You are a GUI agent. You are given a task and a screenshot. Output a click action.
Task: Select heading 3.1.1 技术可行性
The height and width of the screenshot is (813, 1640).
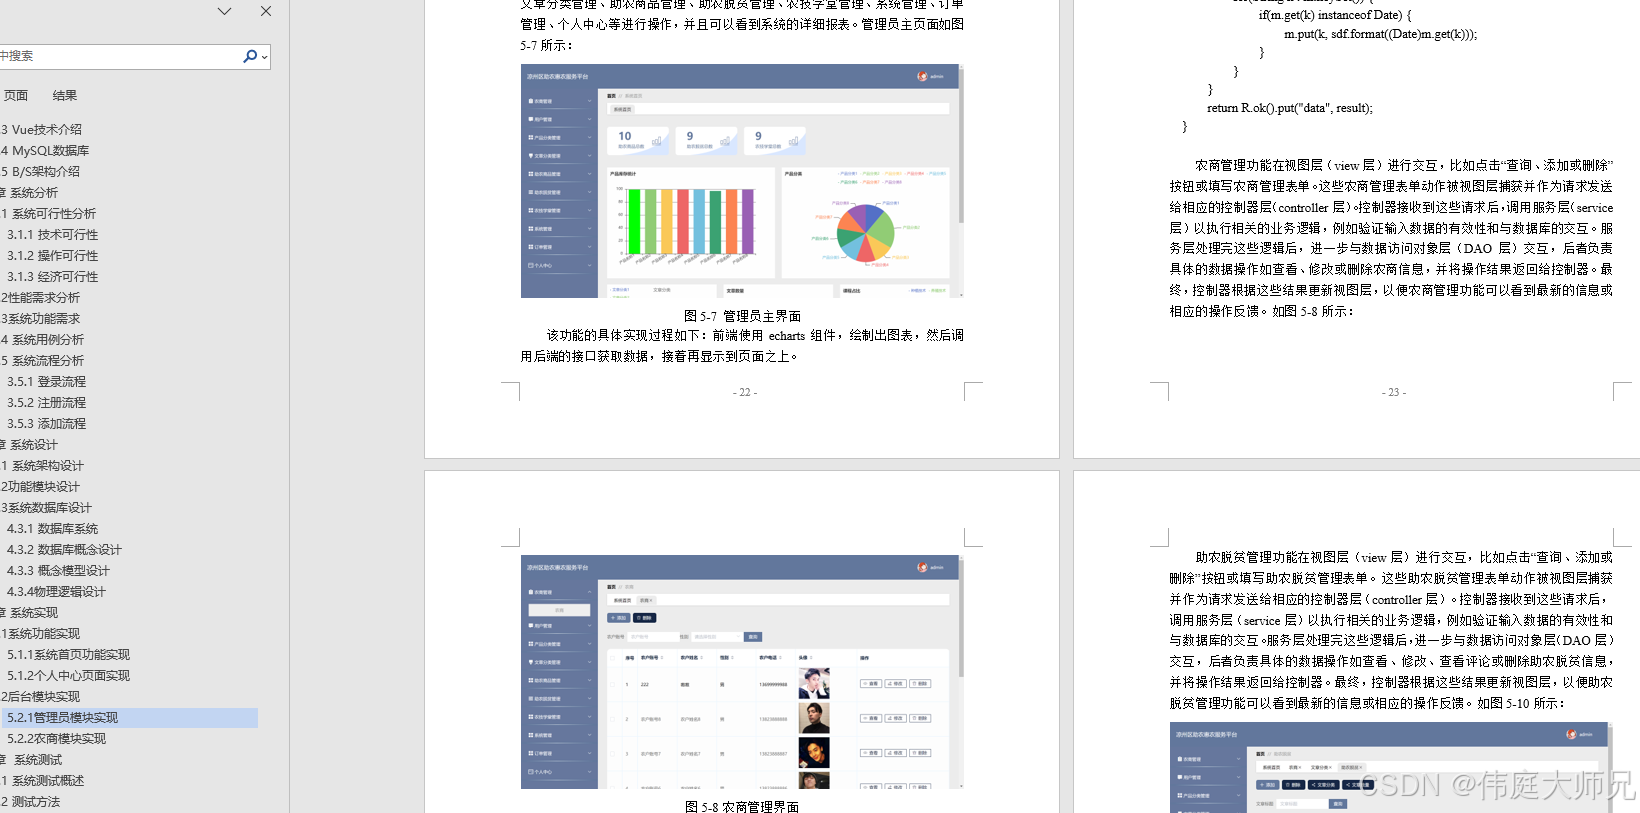click(53, 235)
